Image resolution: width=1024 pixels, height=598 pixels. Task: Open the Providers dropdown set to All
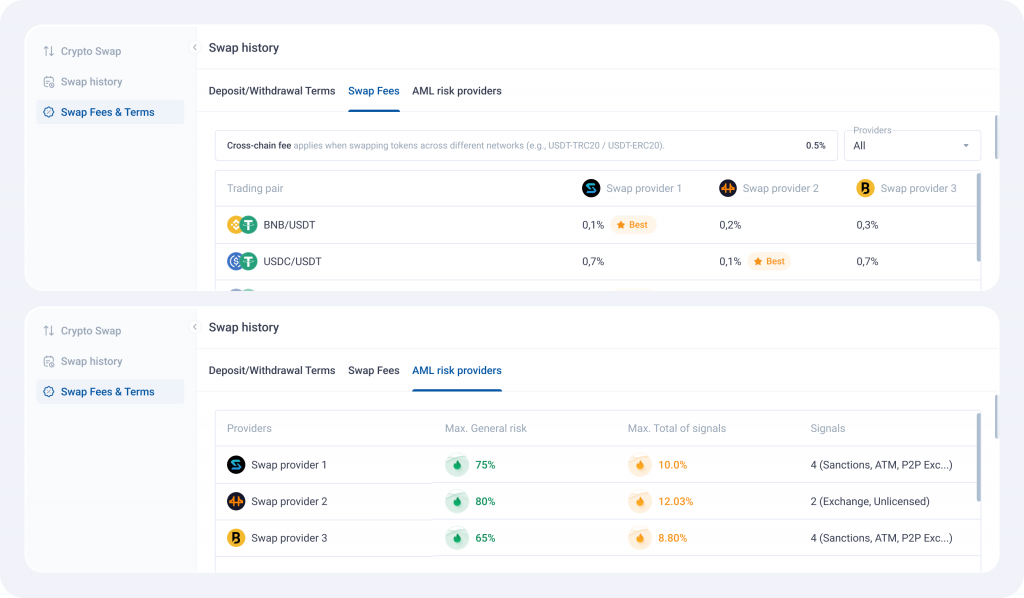(911, 145)
